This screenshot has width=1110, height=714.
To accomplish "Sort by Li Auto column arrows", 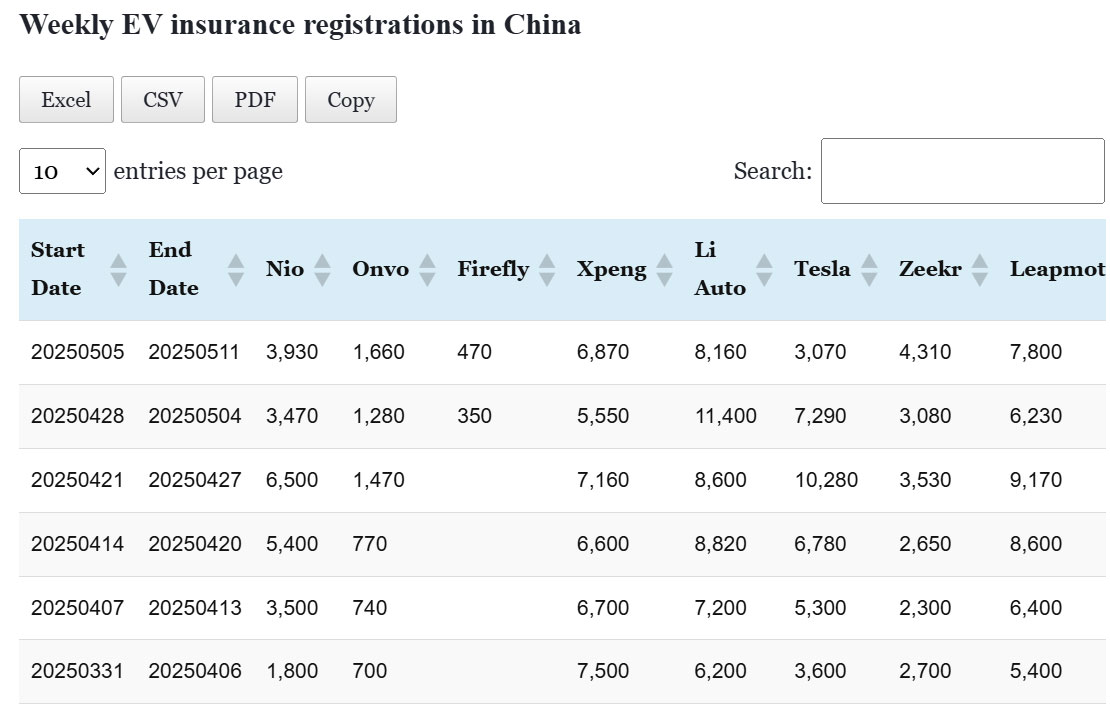I will [x=764, y=269].
